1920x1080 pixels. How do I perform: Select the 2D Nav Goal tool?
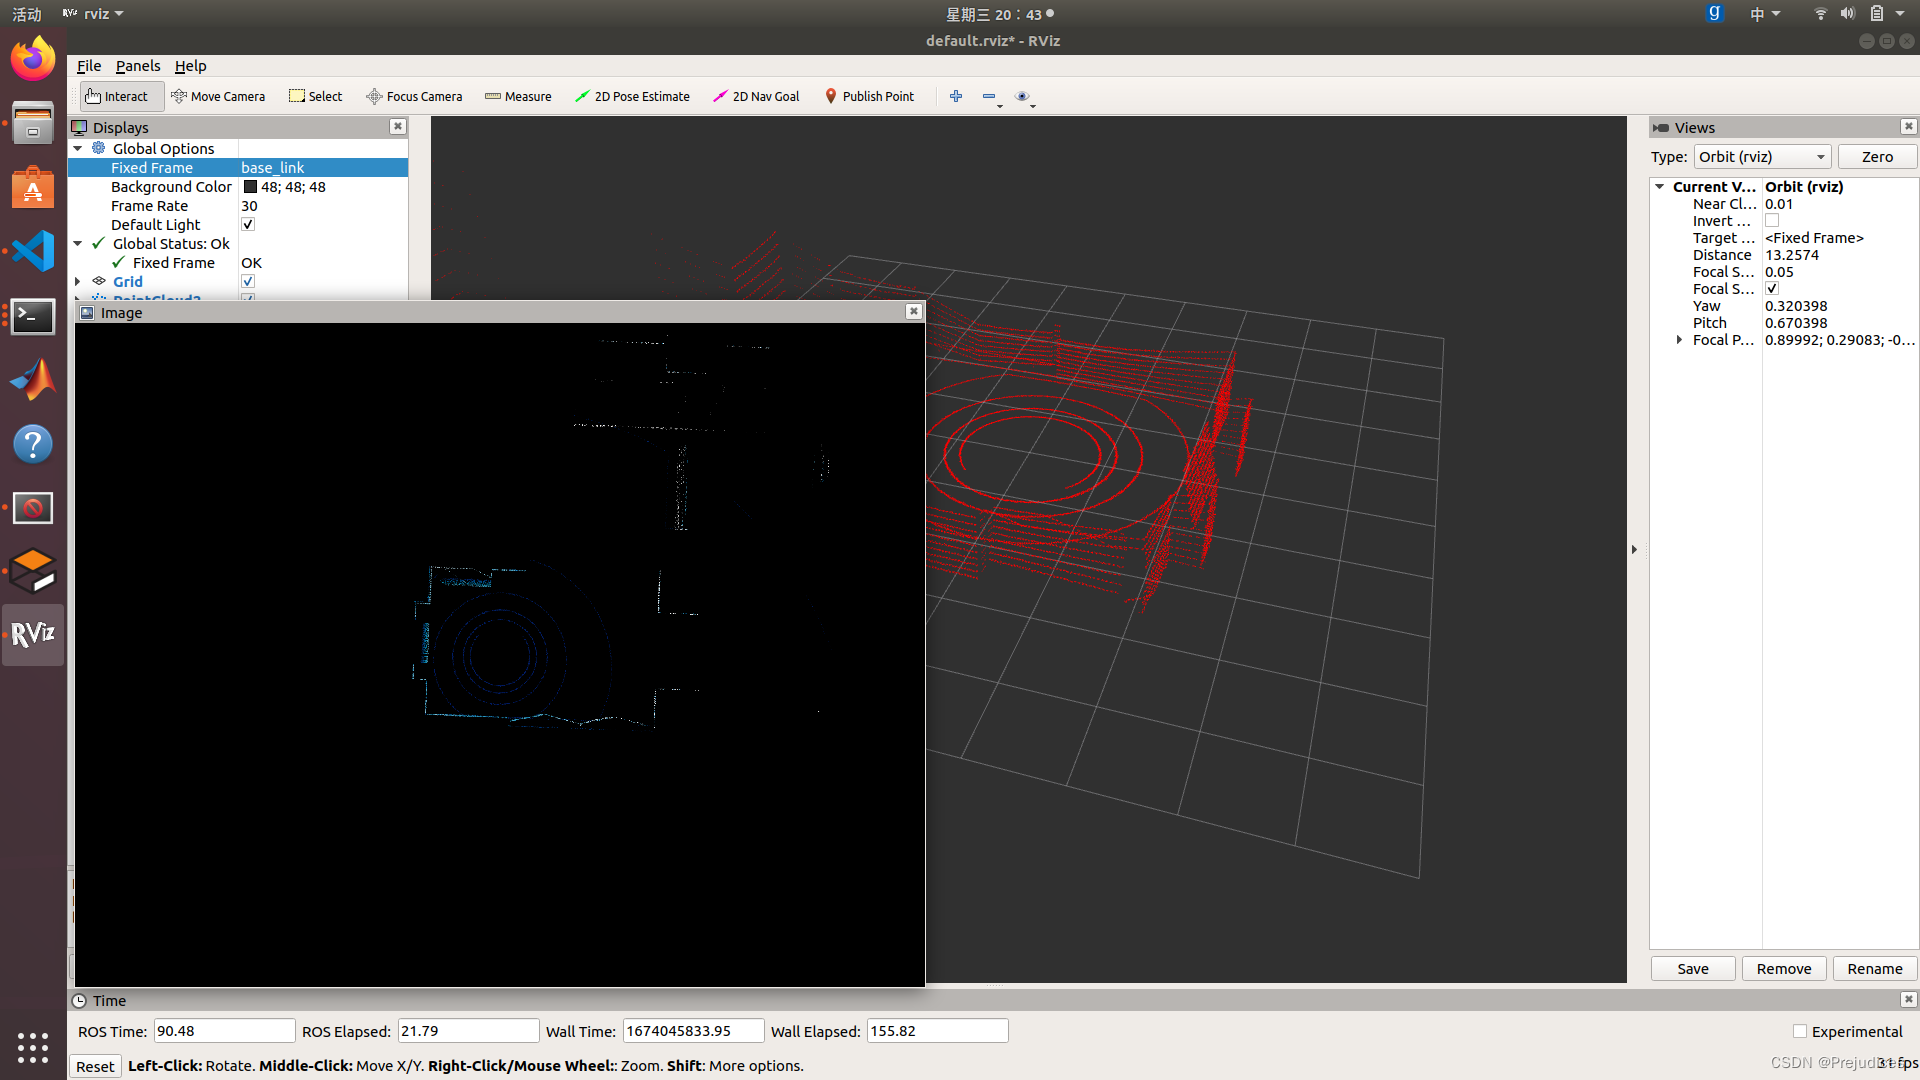[x=756, y=96]
